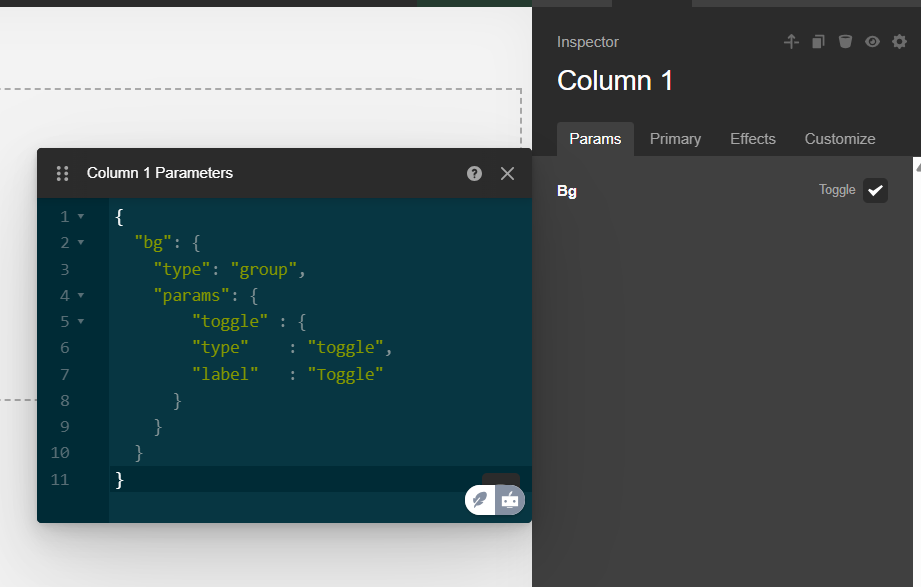Toggle the eye visibility icon in Inspector
921x587 pixels.
[872, 42]
